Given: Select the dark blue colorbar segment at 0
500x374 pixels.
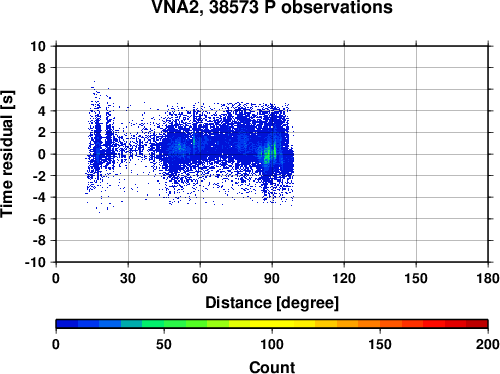Looking at the screenshot, I should tap(67, 324).
